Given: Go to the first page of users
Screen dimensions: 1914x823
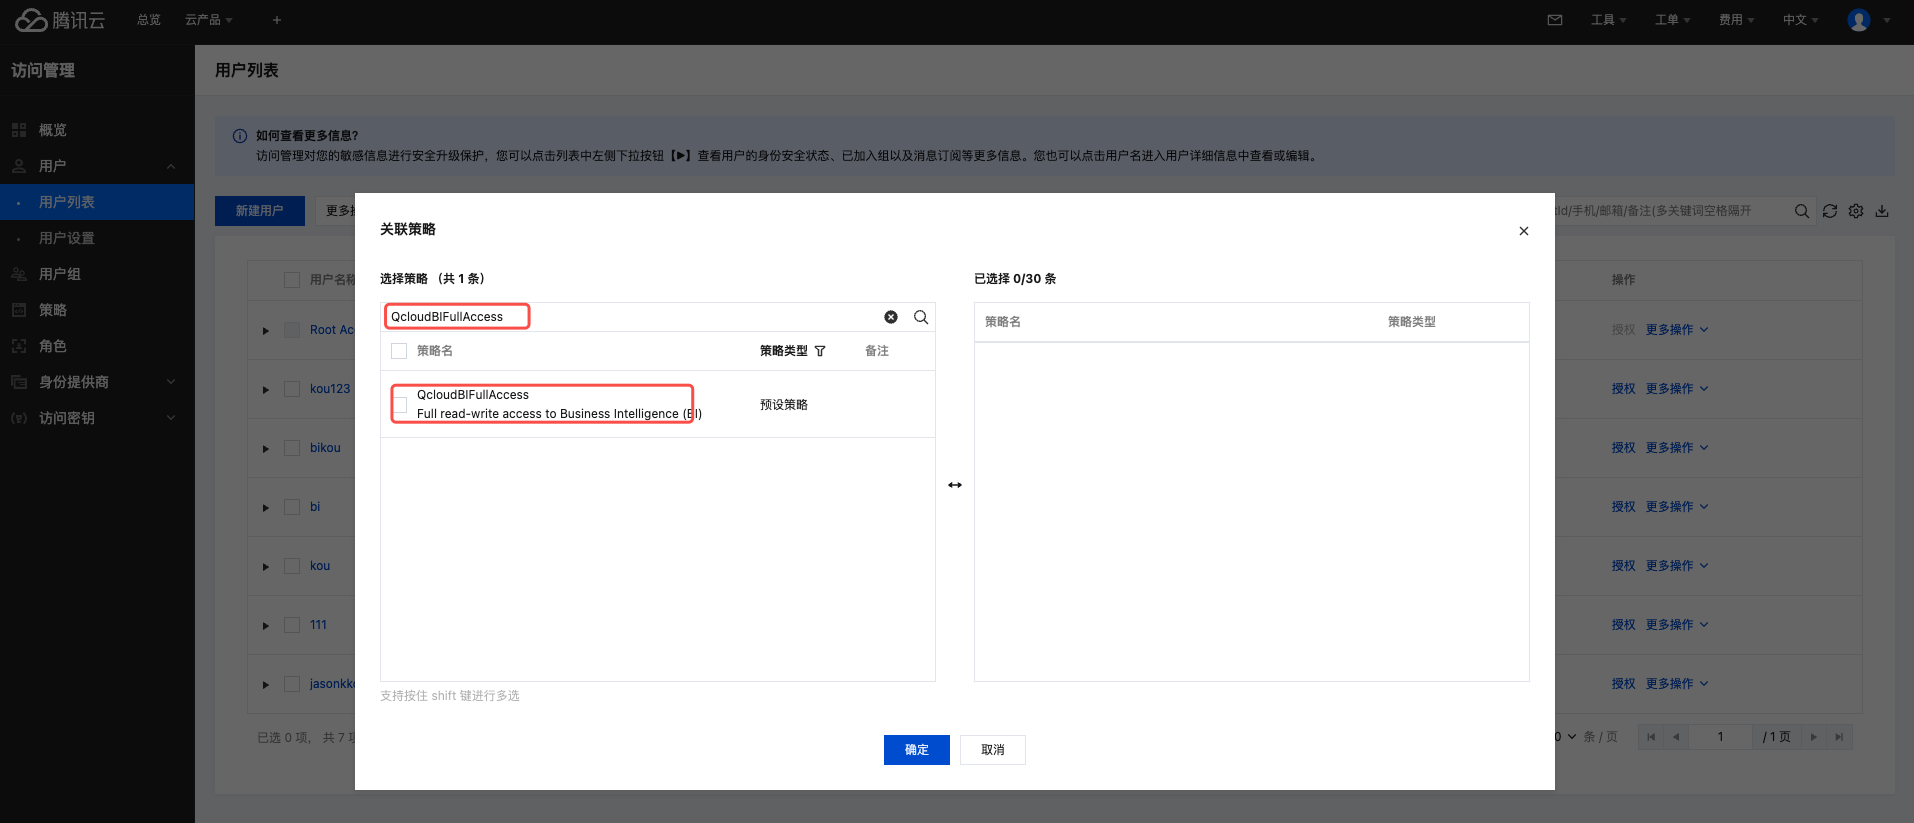Looking at the screenshot, I should (x=1651, y=737).
